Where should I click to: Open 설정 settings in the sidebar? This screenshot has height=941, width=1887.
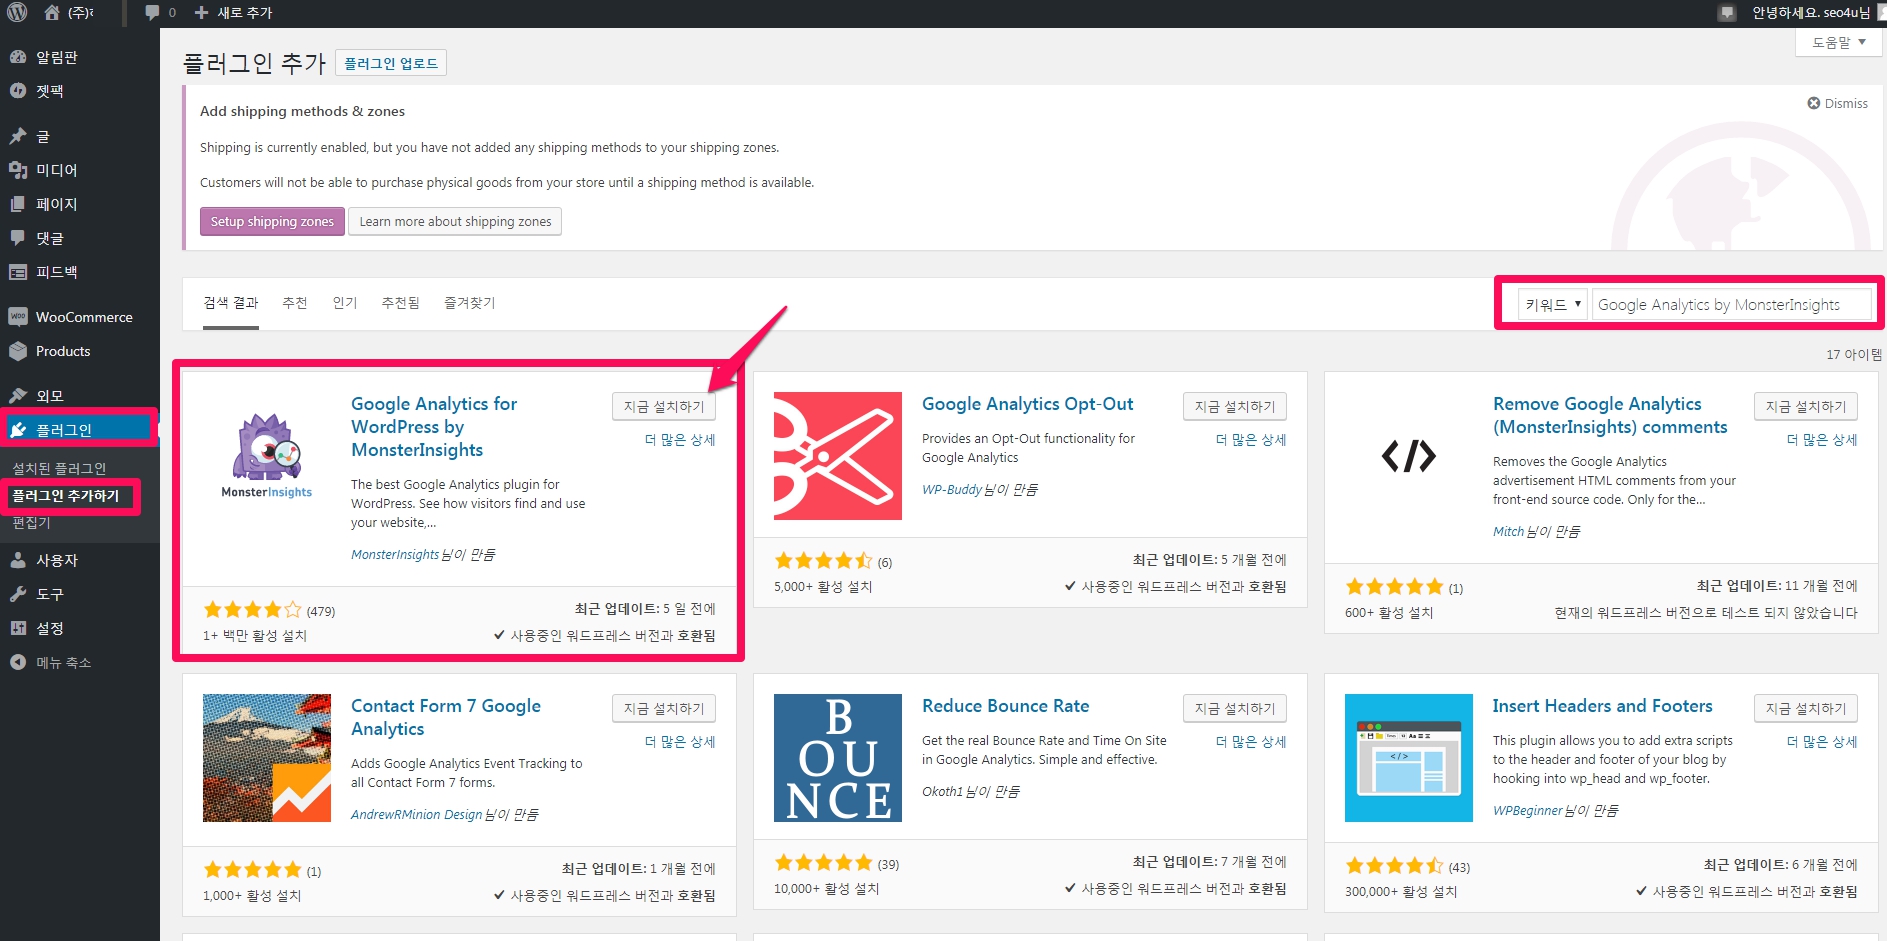[50, 628]
